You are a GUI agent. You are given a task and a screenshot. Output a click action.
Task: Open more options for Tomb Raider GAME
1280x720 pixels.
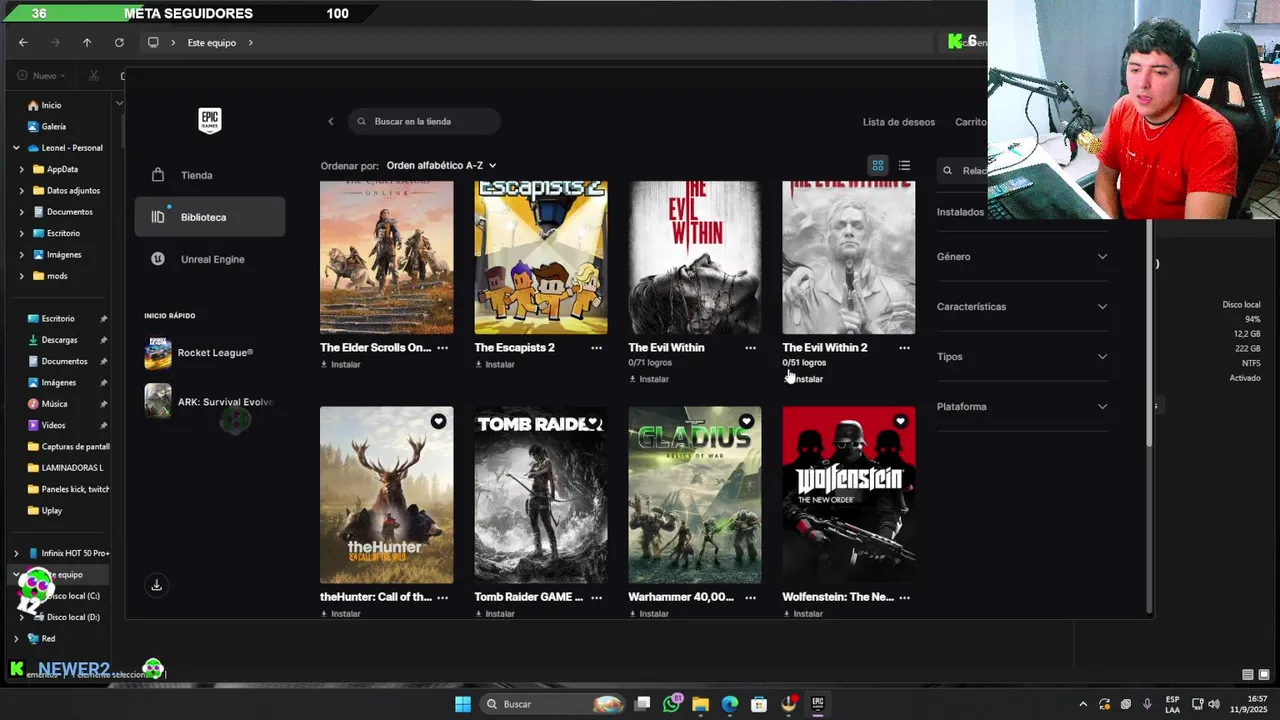(x=596, y=597)
